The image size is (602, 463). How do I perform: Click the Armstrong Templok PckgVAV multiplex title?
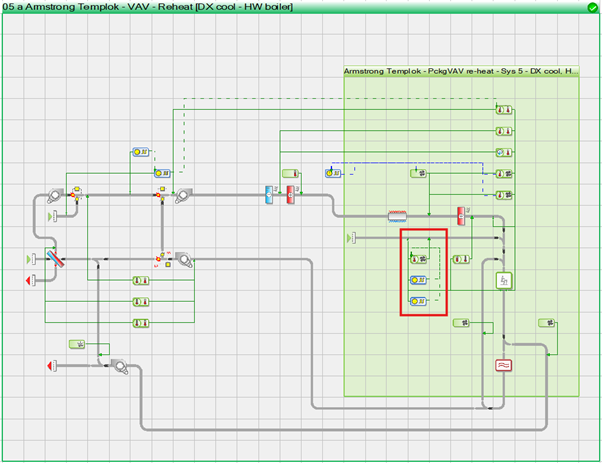pyautogui.click(x=460, y=72)
